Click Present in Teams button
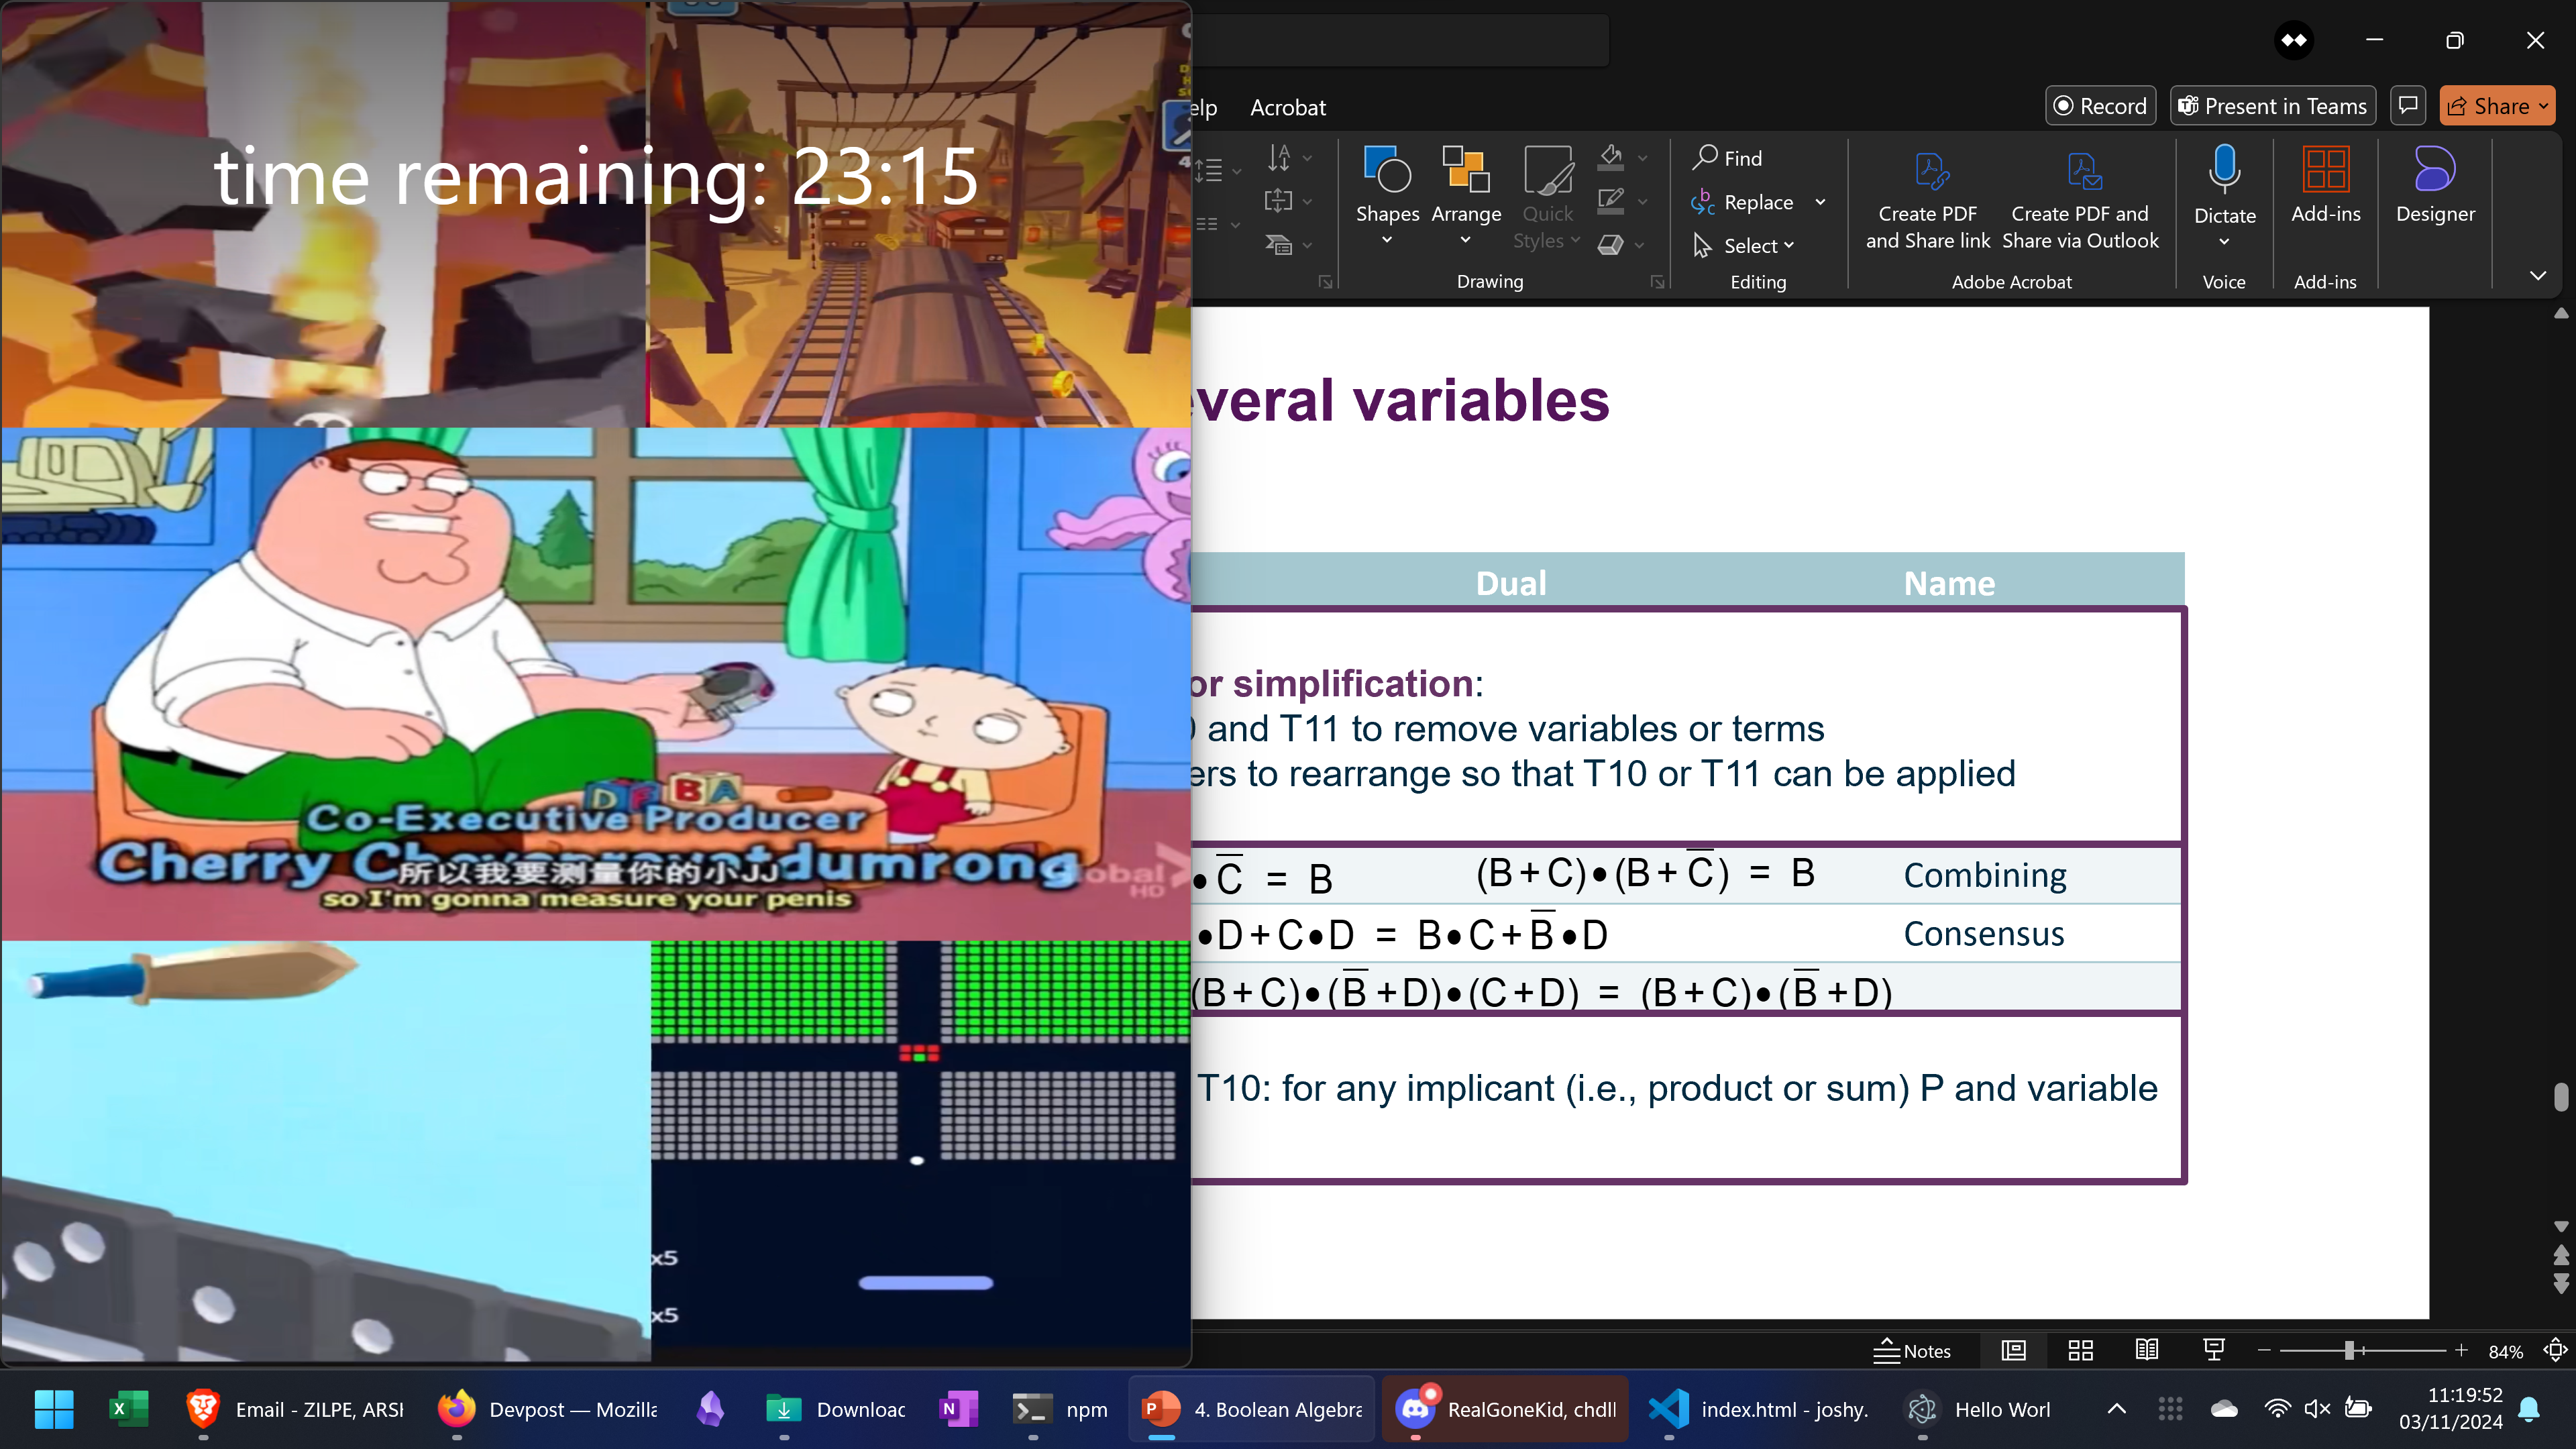Image resolution: width=2576 pixels, height=1449 pixels. click(2272, 106)
